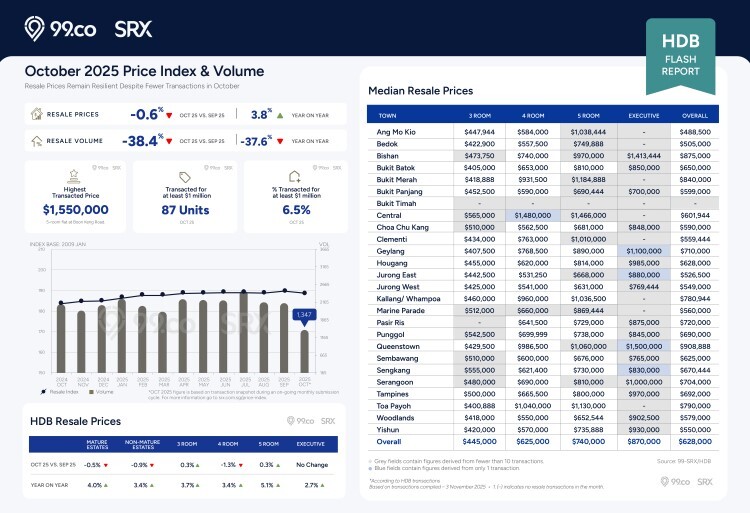Click the 1,347 volume tooltip on chart
This screenshot has height=513, width=750.
point(305,315)
